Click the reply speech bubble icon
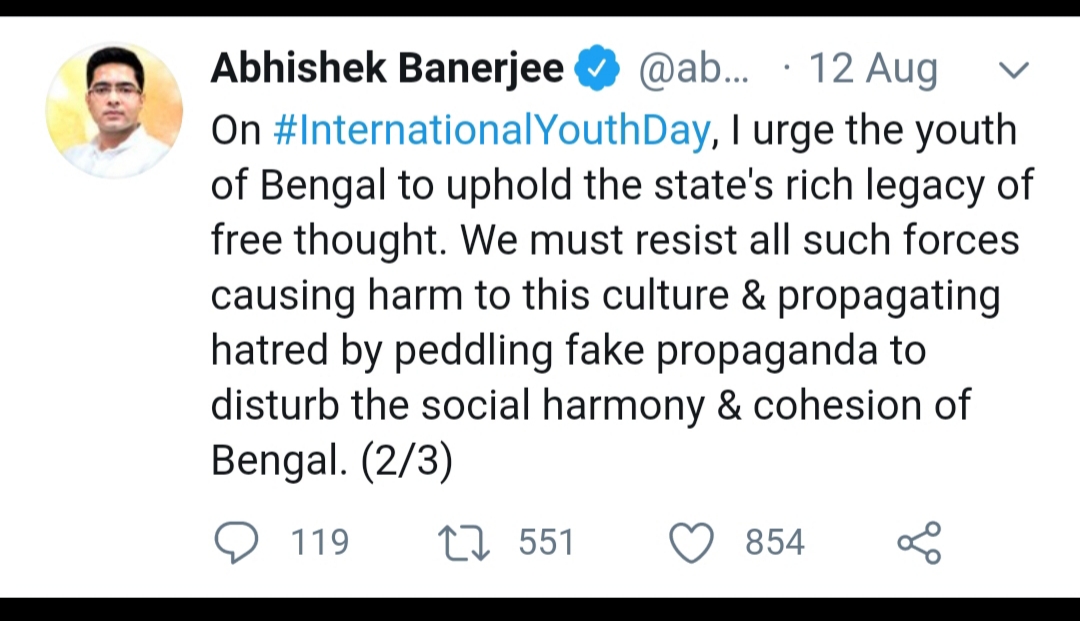Image resolution: width=1080 pixels, height=621 pixels. coord(238,542)
